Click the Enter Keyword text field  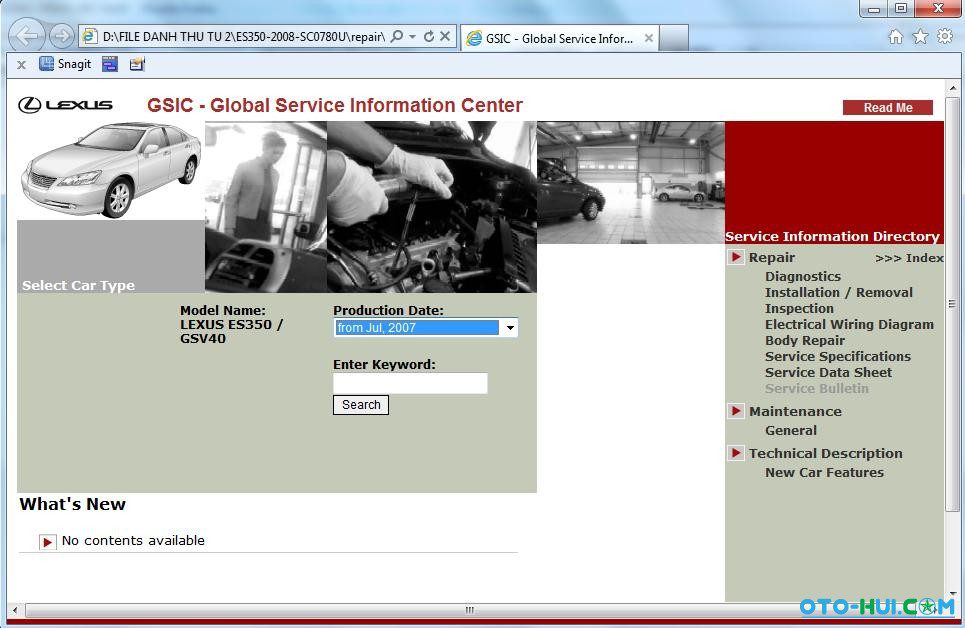[410, 383]
